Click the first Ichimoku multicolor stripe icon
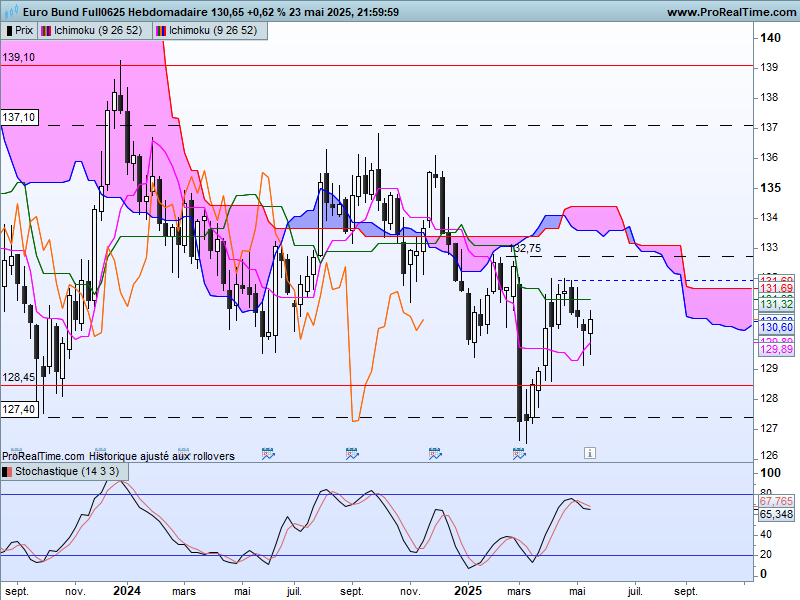 coord(45,31)
